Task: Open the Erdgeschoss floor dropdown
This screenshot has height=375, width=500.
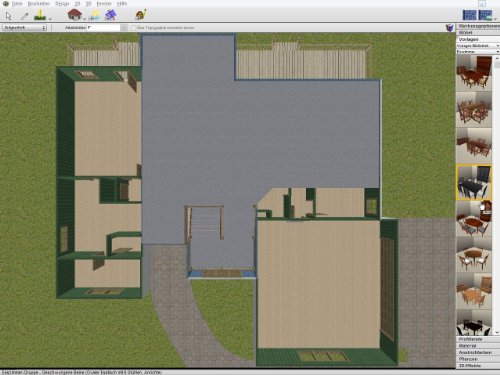Action: tap(24, 28)
